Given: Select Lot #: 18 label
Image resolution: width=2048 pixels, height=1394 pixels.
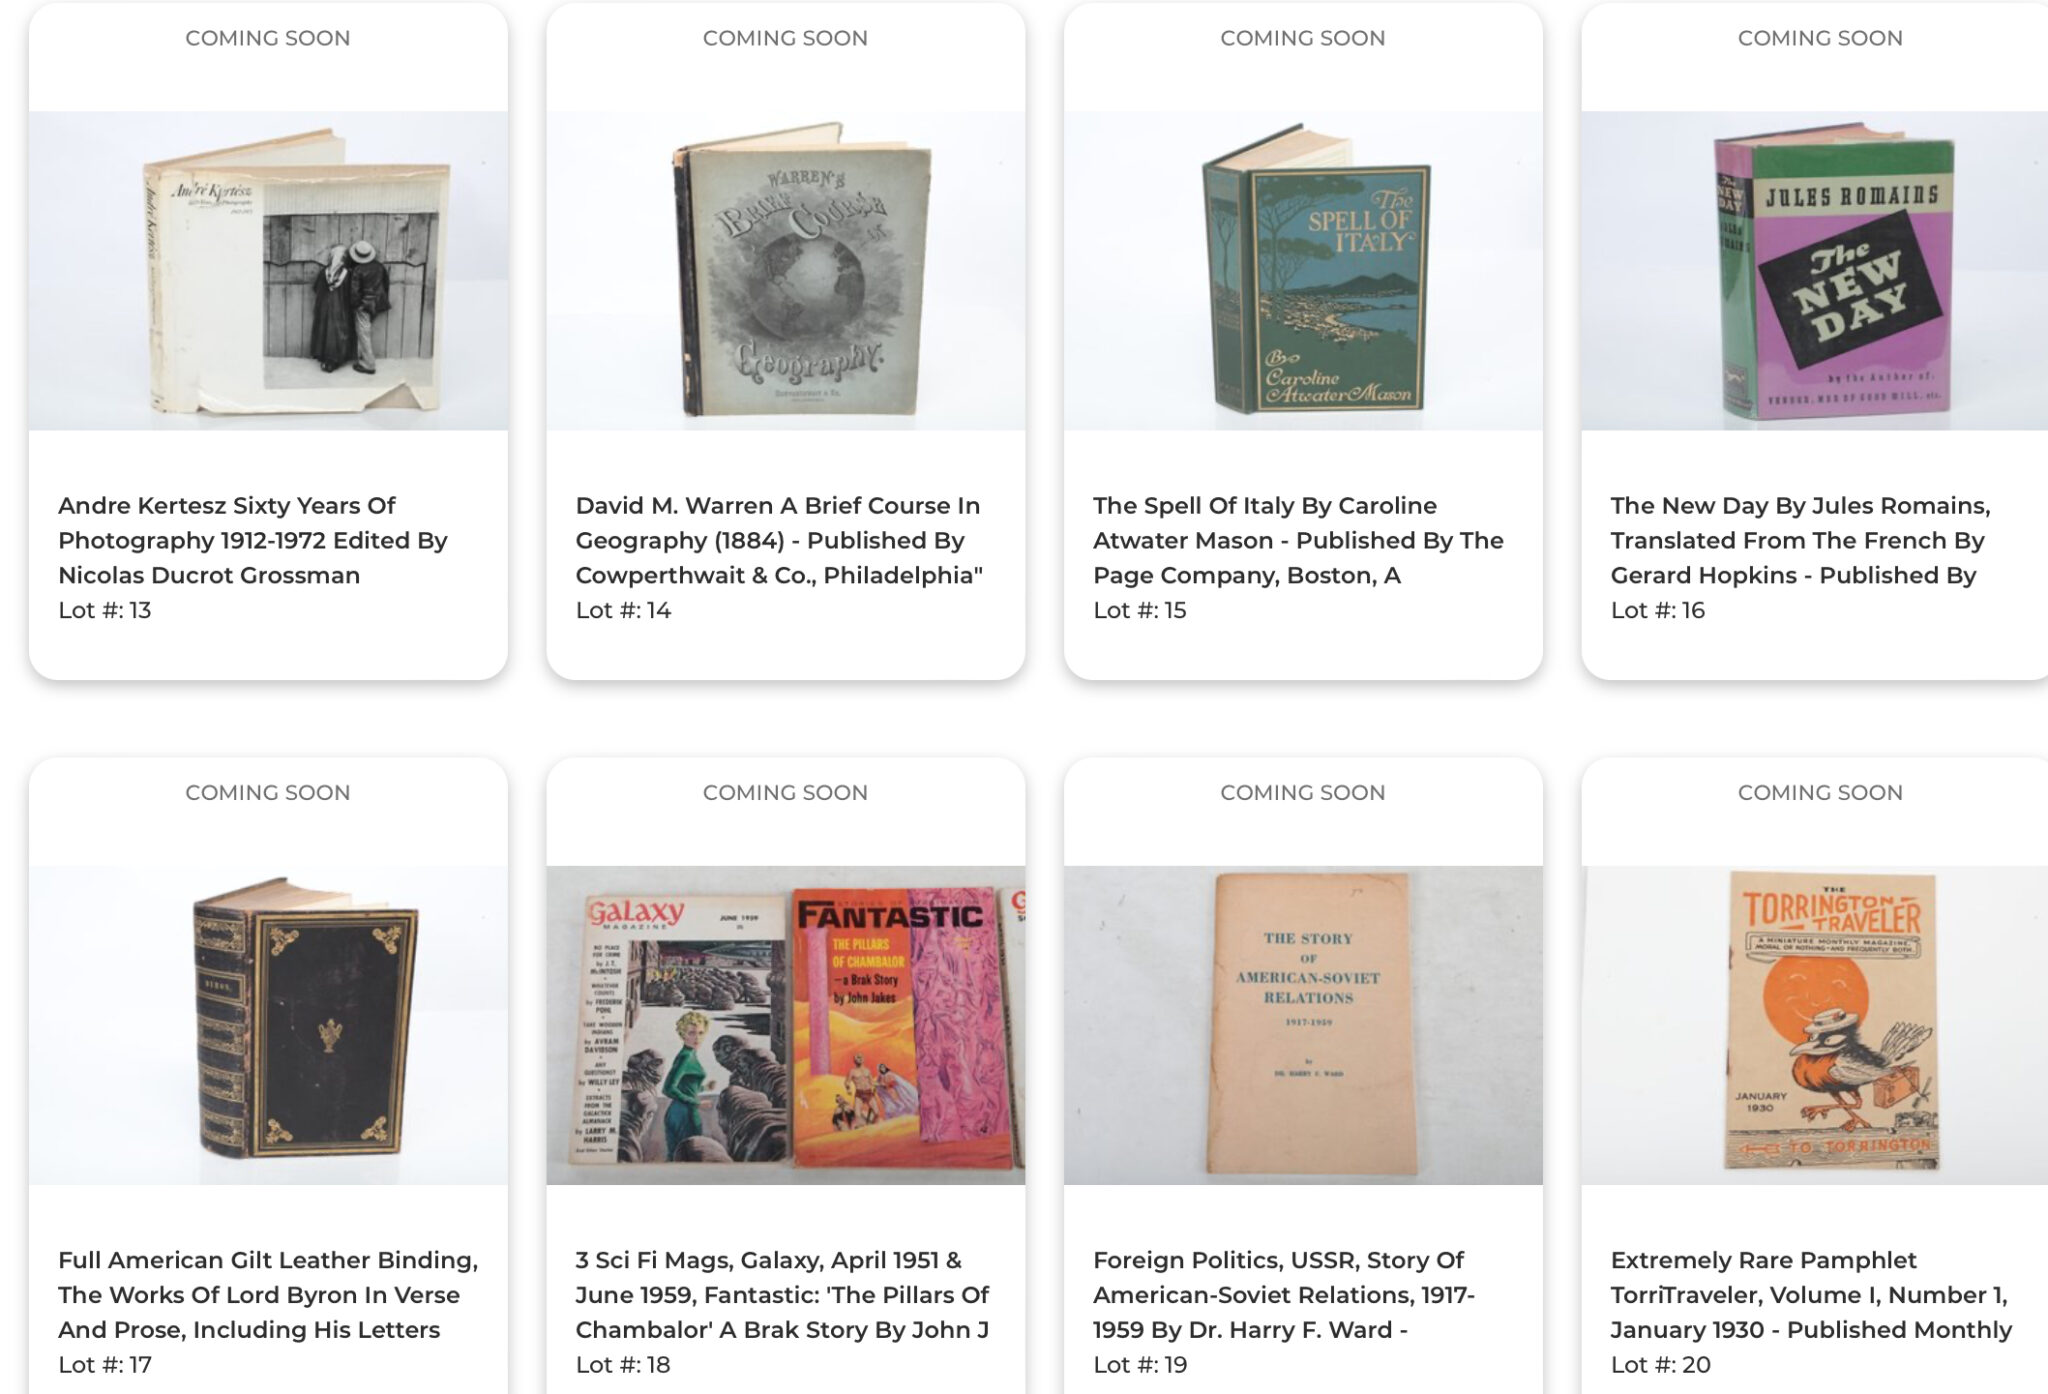Looking at the screenshot, I should coord(623,1365).
